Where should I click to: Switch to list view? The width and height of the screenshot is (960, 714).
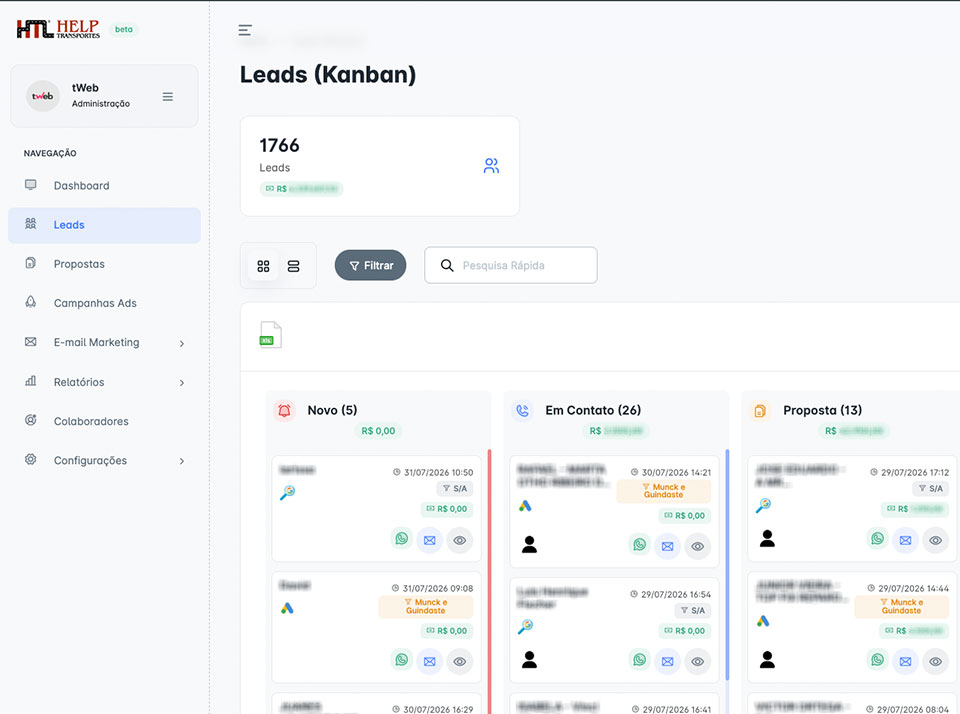[x=293, y=266]
